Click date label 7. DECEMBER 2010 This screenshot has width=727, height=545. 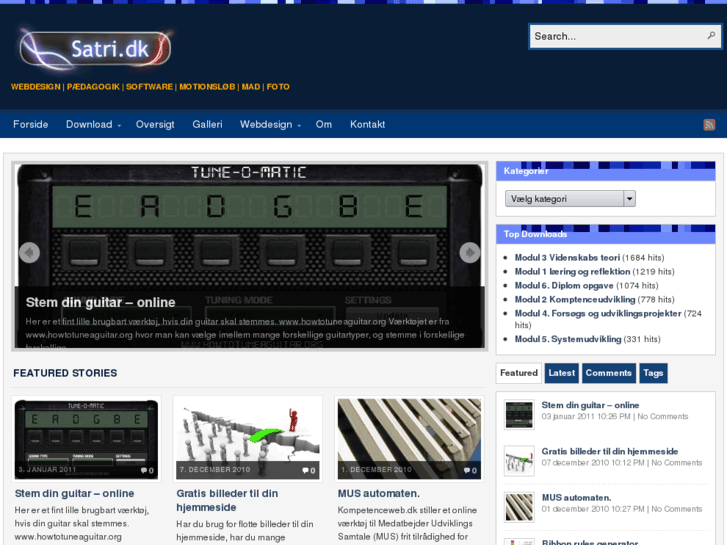pyautogui.click(x=215, y=470)
